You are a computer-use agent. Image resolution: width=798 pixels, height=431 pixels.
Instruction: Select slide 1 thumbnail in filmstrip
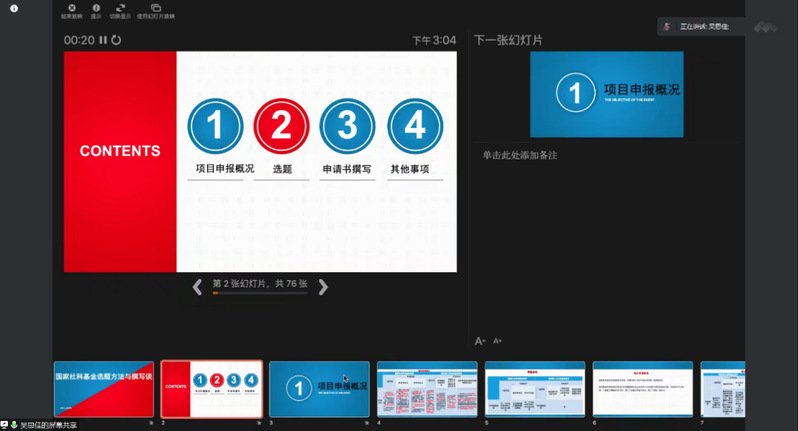tap(104, 389)
